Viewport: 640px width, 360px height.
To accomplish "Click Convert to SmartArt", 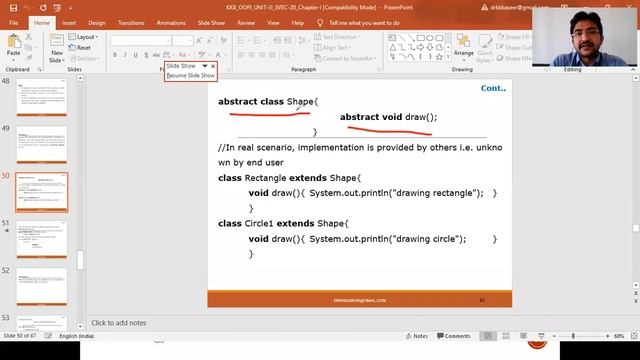I will tap(345, 58).
